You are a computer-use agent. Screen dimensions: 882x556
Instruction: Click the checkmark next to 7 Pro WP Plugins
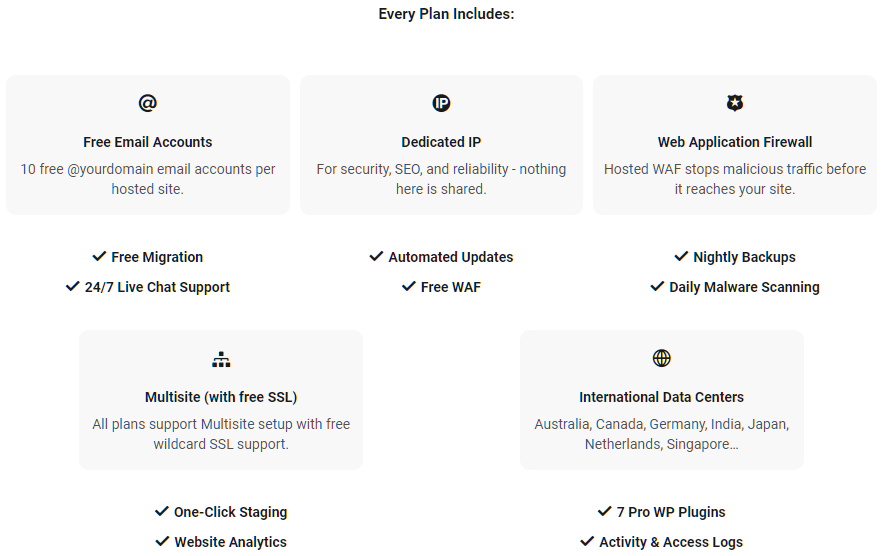coord(605,512)
